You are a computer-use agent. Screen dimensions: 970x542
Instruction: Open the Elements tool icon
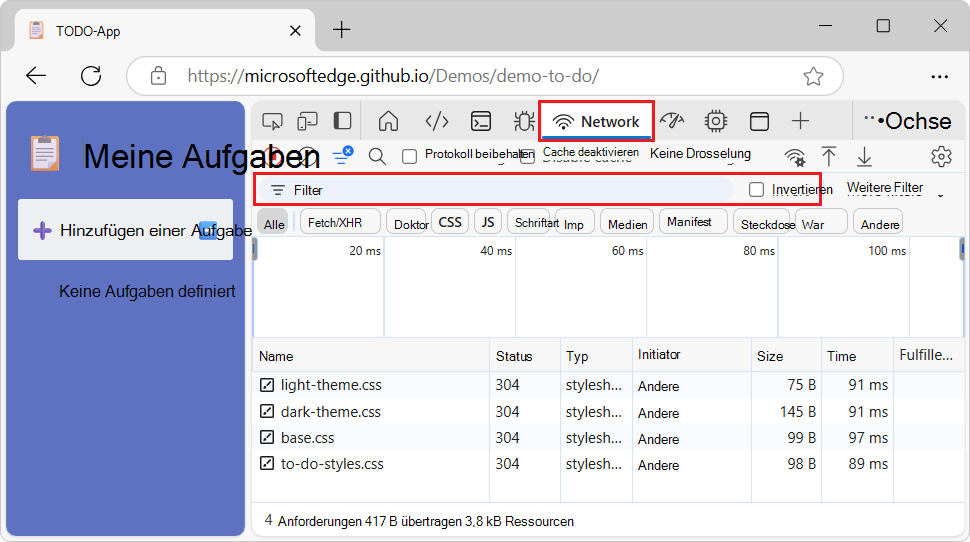[x=437, y=121]
